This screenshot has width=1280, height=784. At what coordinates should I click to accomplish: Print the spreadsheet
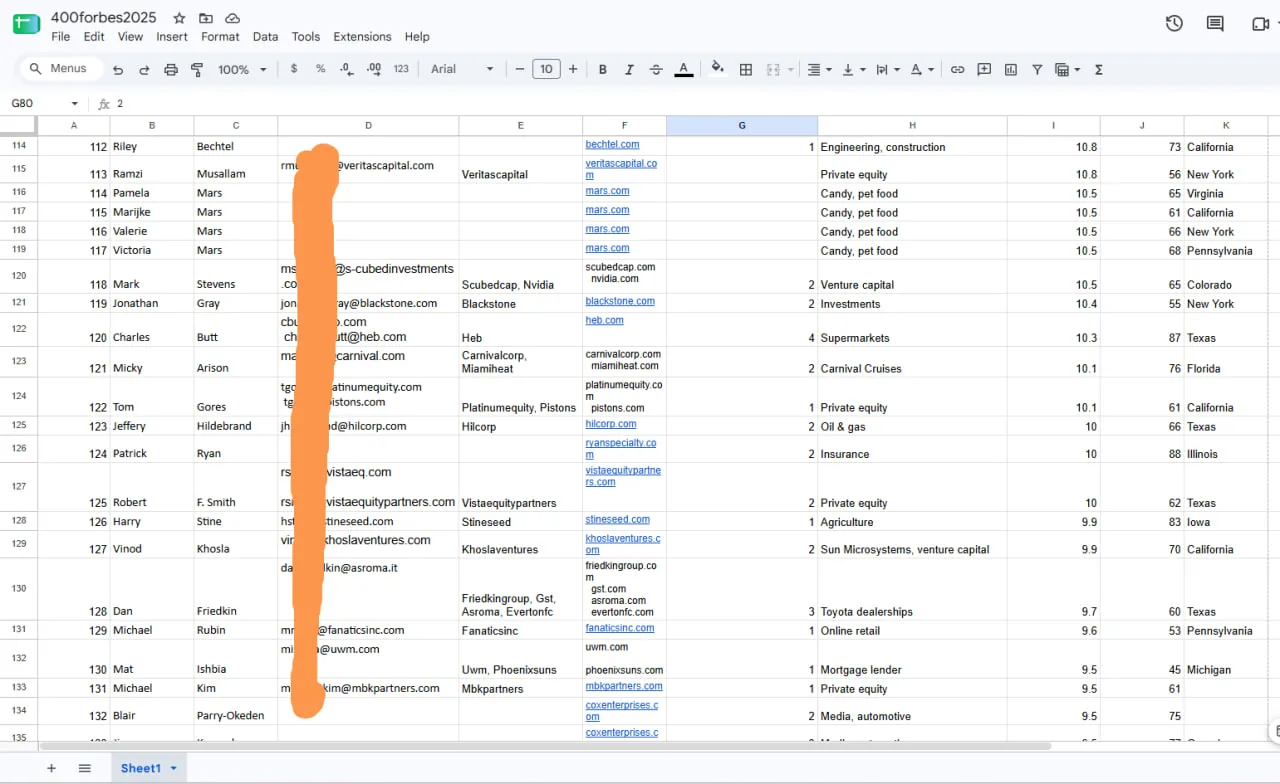tap(171, 69)
